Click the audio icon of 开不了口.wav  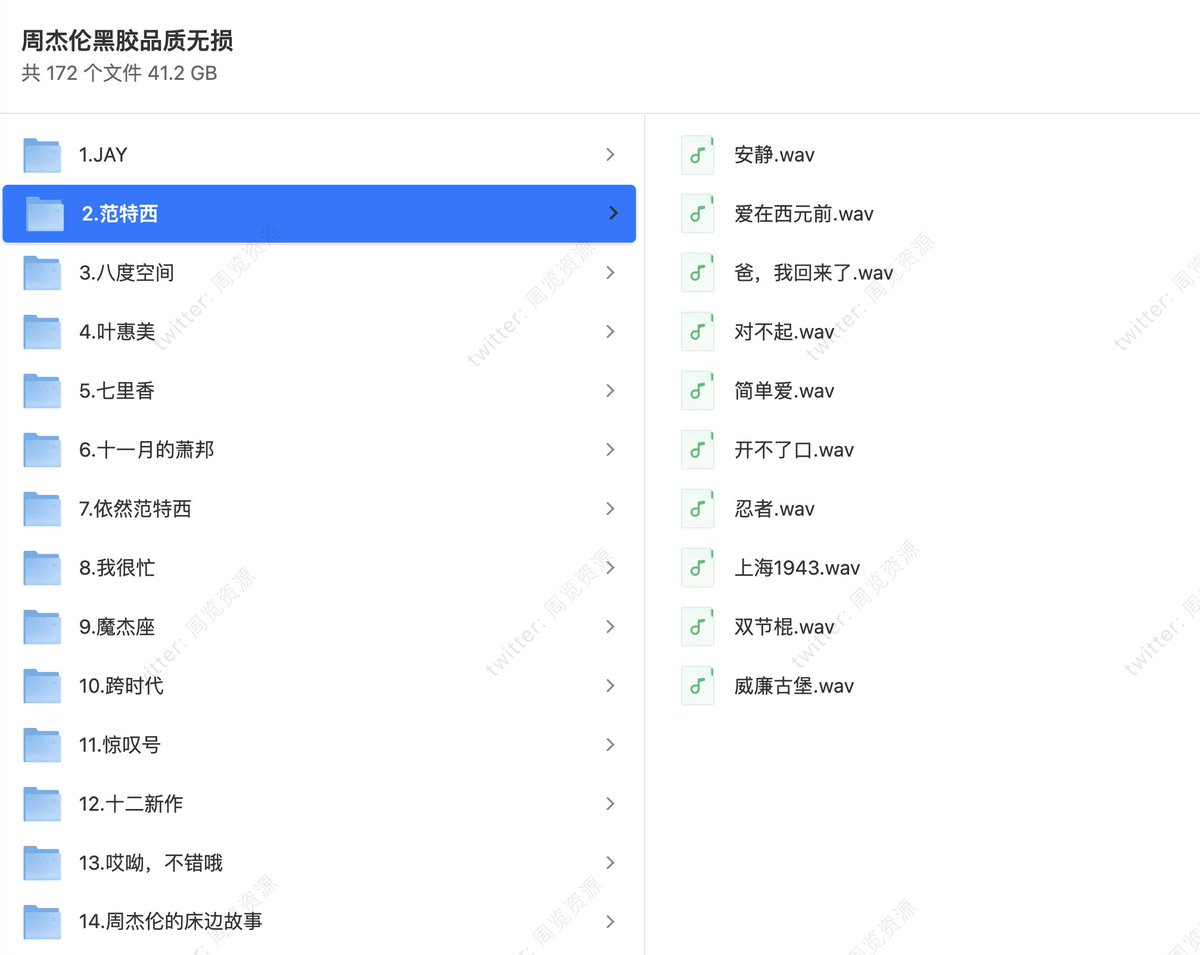click(698, 450)
